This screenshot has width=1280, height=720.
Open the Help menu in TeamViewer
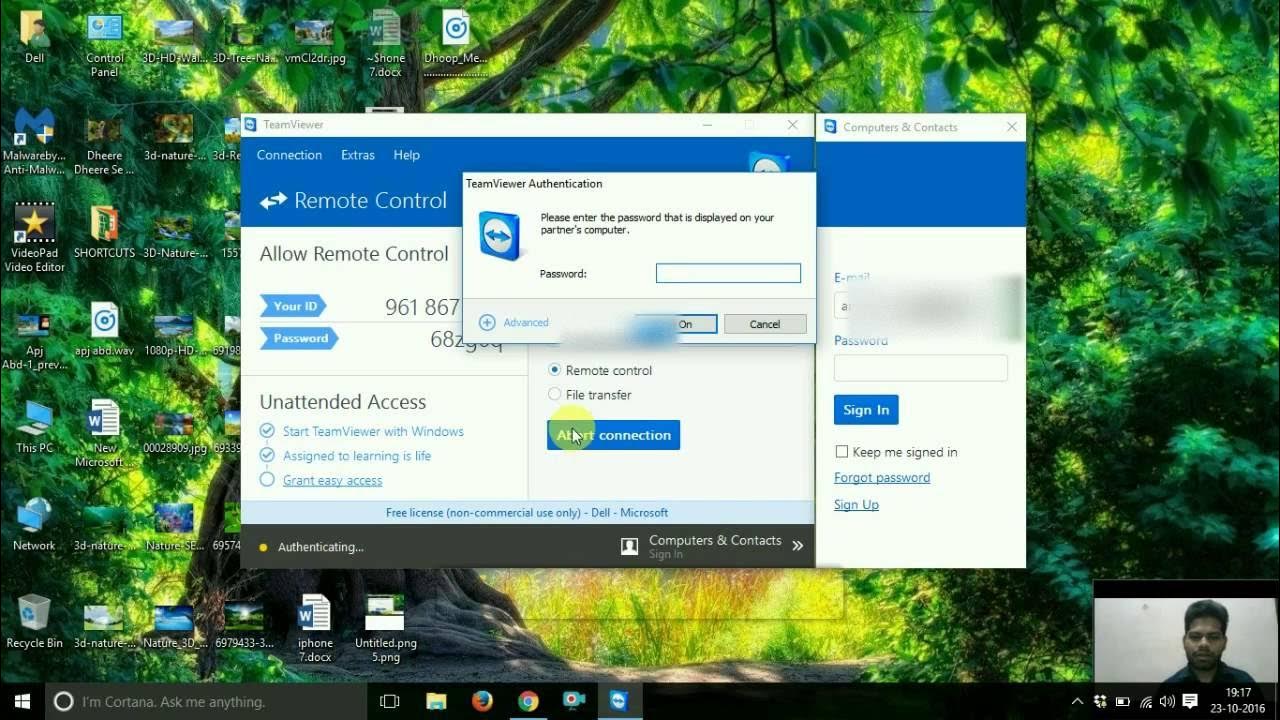tap(406, 155)
